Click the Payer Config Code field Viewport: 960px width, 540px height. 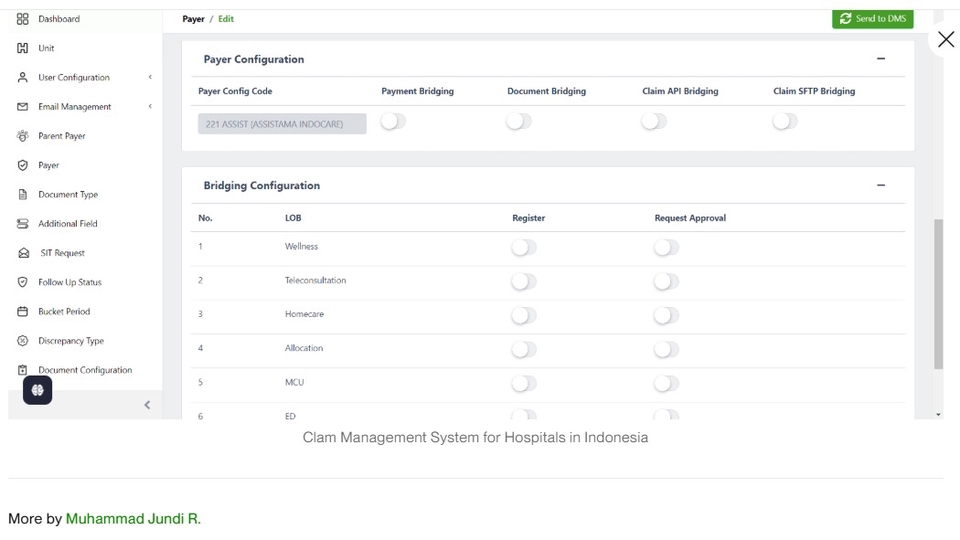pyautogui.click(x=282, y=124)
